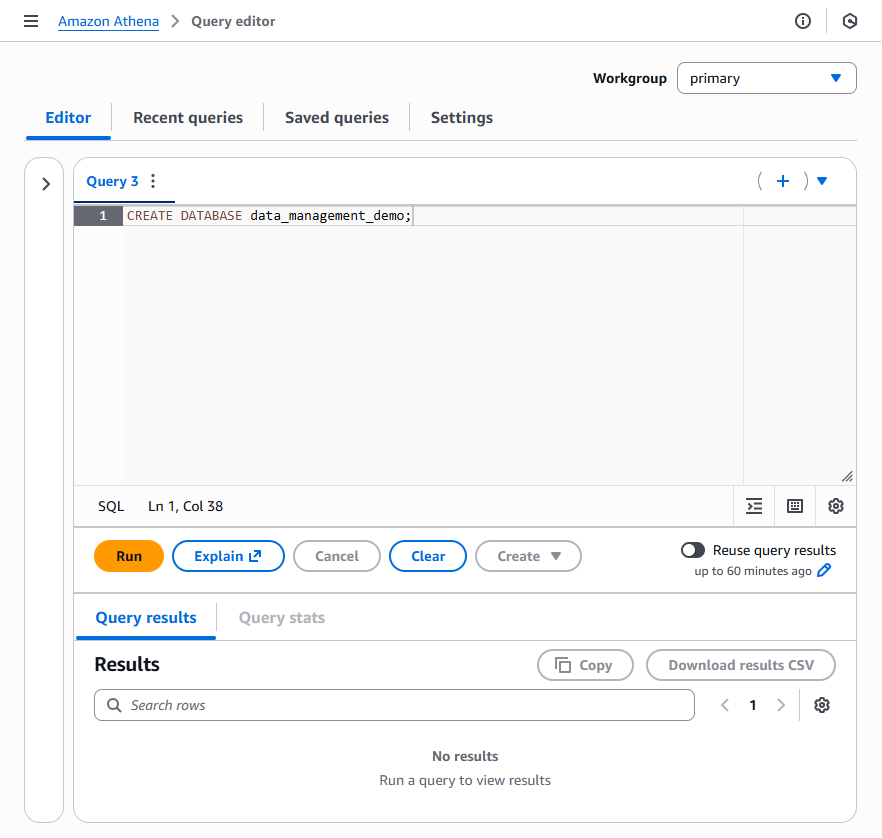Open the Create dropdown button
The height and width of the screenshot is (838, 882).
[528, 556]
